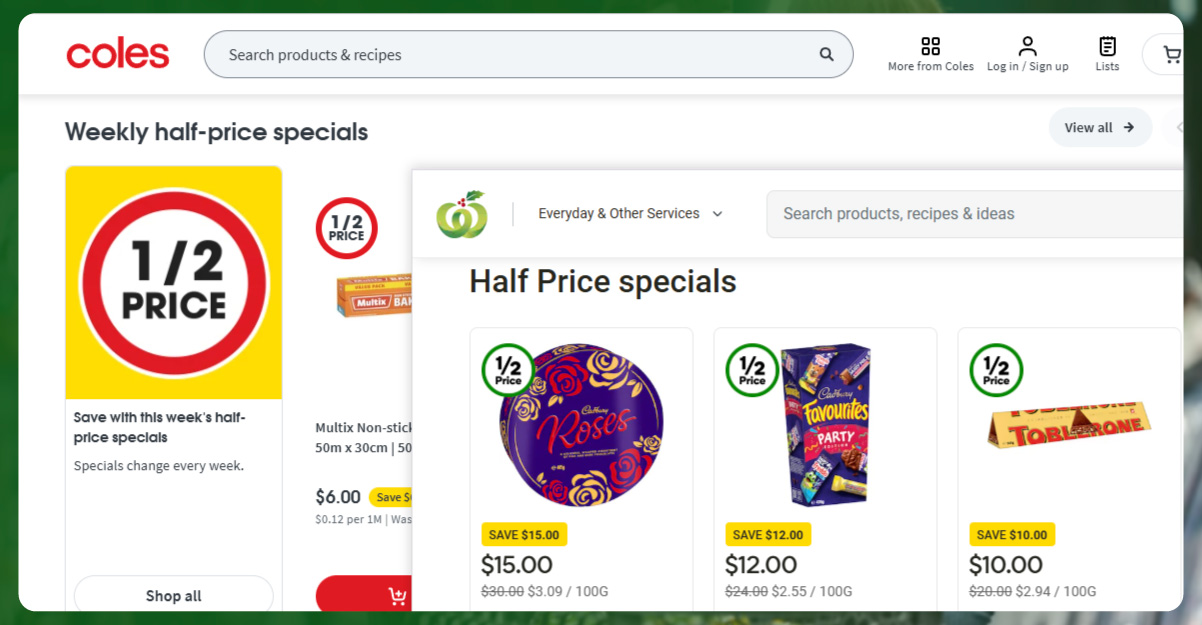1202x625 pixels.
Task: Open More from Coles grid icon
Action: click(930, 47)
